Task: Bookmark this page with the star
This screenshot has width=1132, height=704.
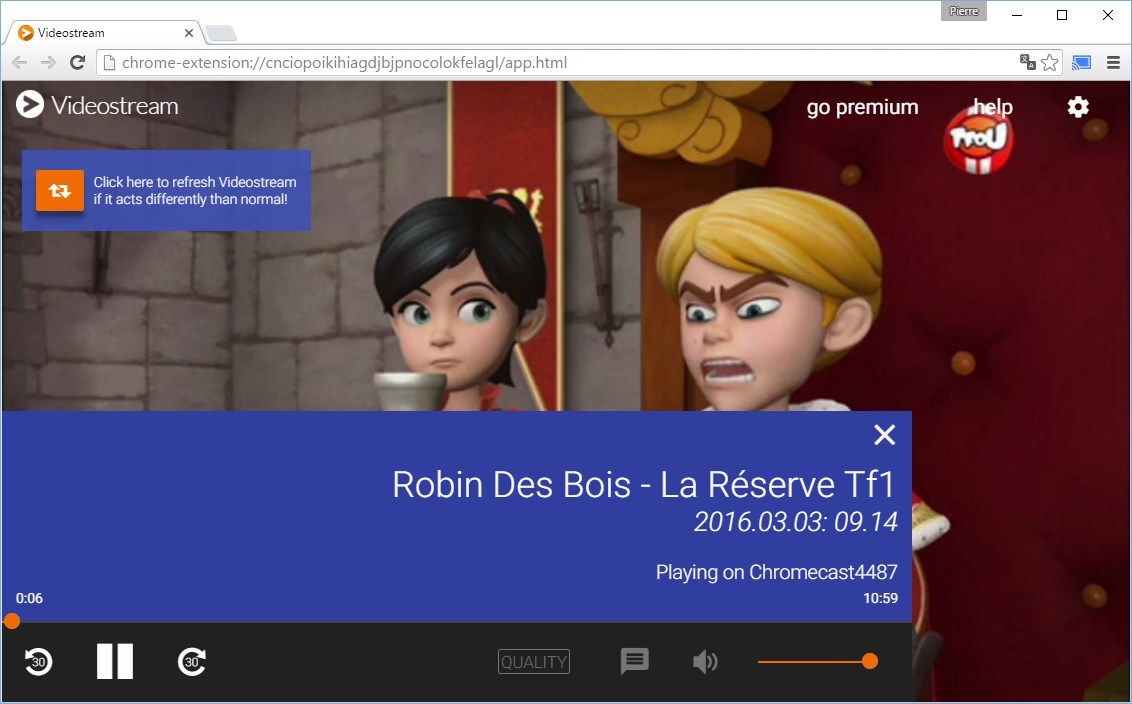Action: (x=1050, y=63)
